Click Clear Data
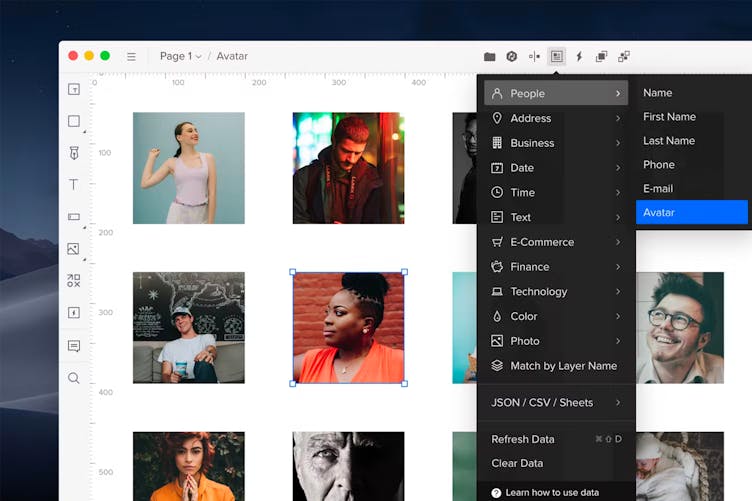This screenshot has width=752, height=501. click(556, 463)
